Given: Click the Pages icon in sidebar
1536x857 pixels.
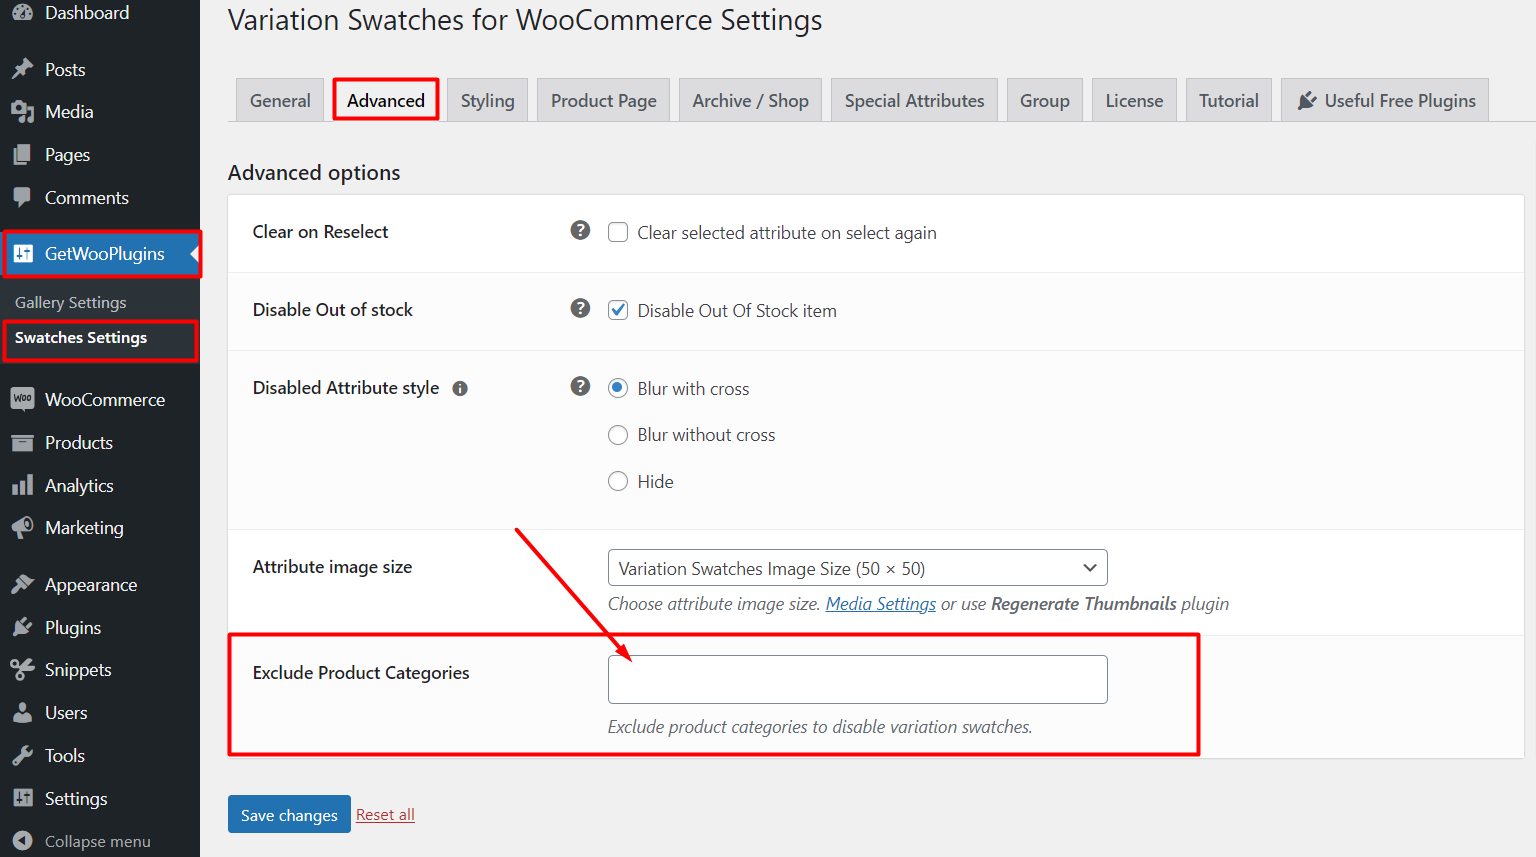Looking at the screenshot, I should pos(22,155).
